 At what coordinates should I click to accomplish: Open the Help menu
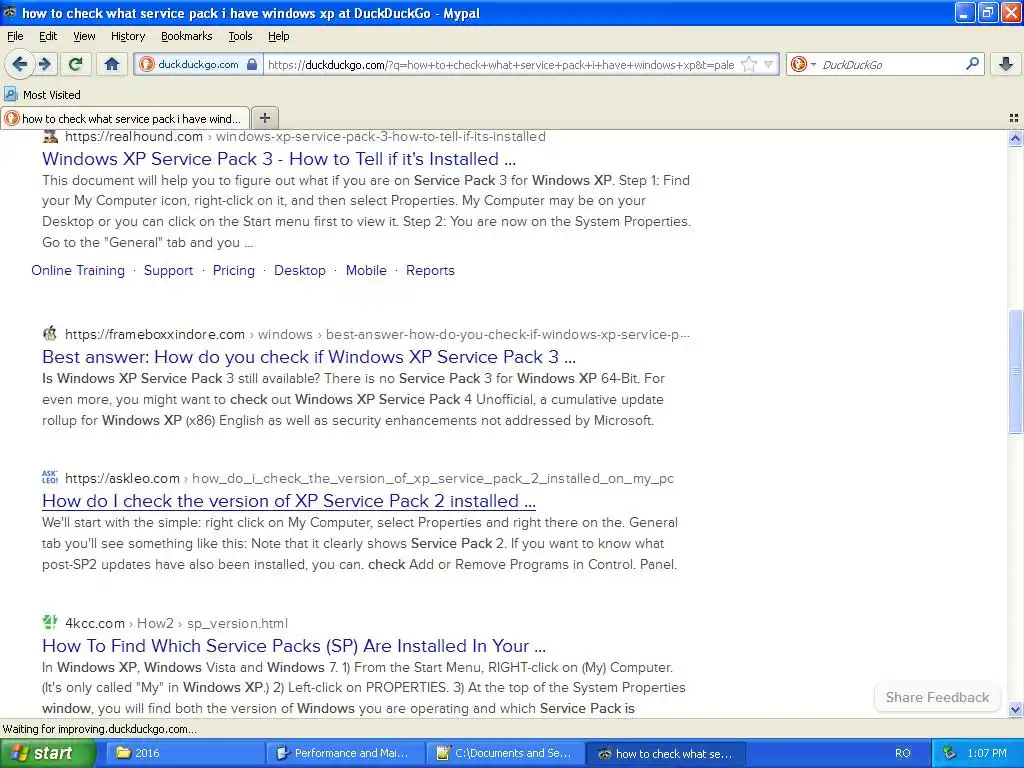(278, 36)
